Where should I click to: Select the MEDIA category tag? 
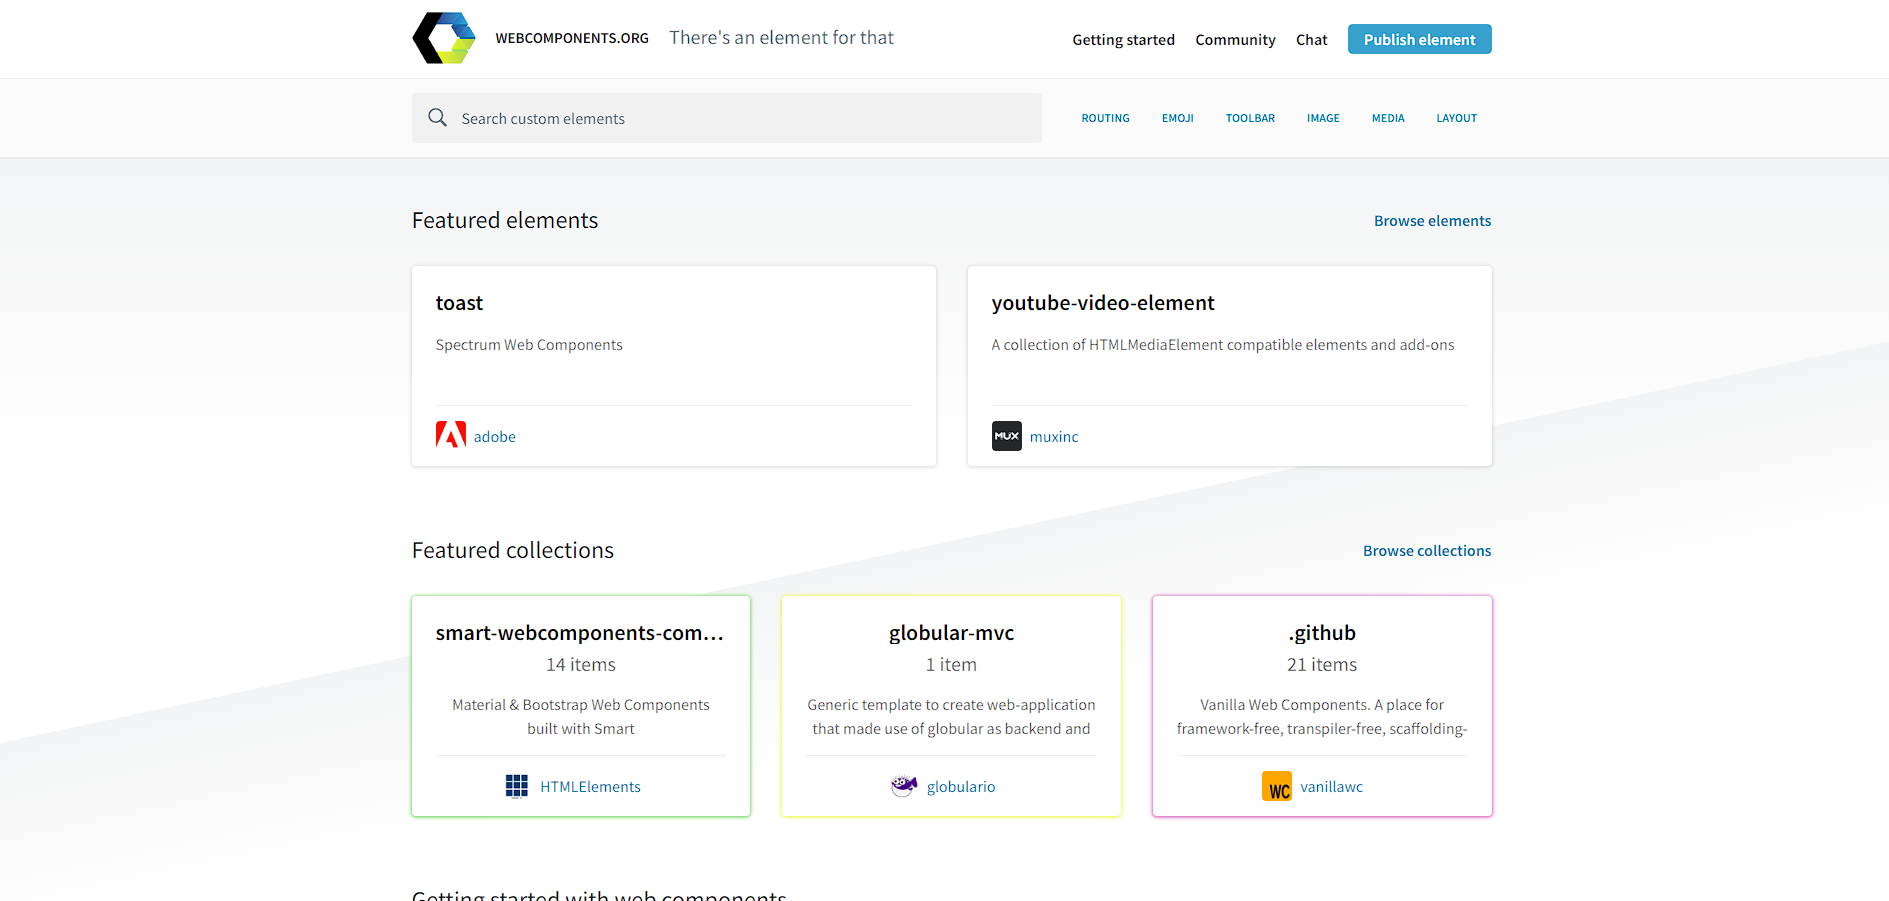(x=1388, y=117)
